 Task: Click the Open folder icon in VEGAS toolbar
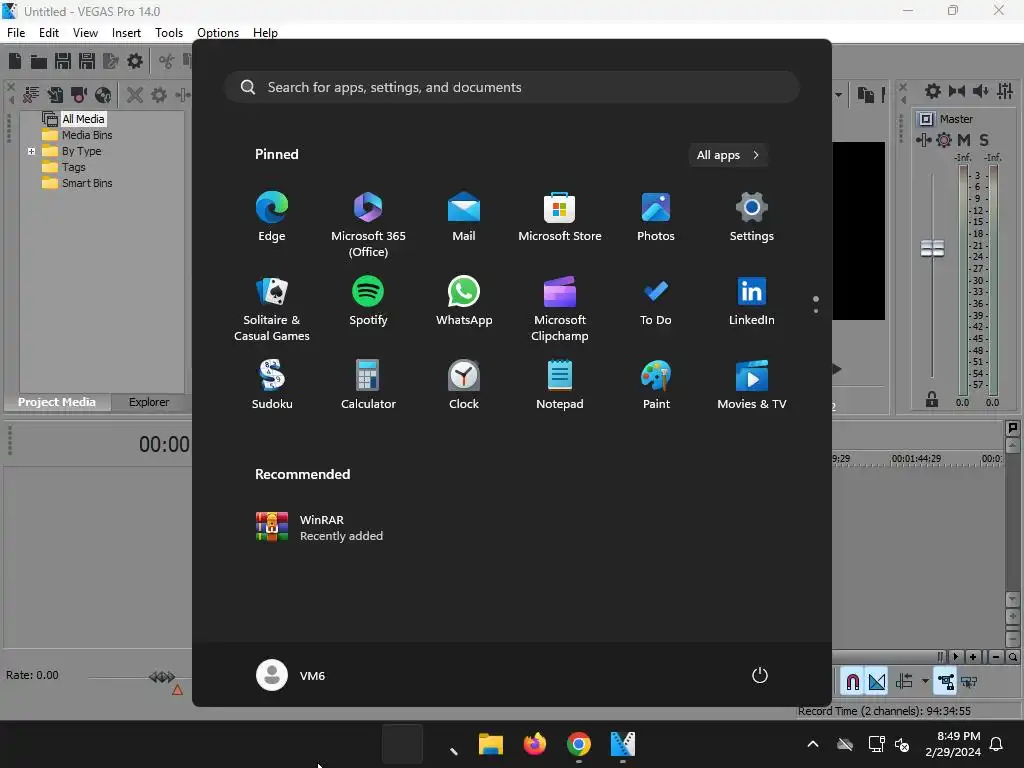(39, 61)
